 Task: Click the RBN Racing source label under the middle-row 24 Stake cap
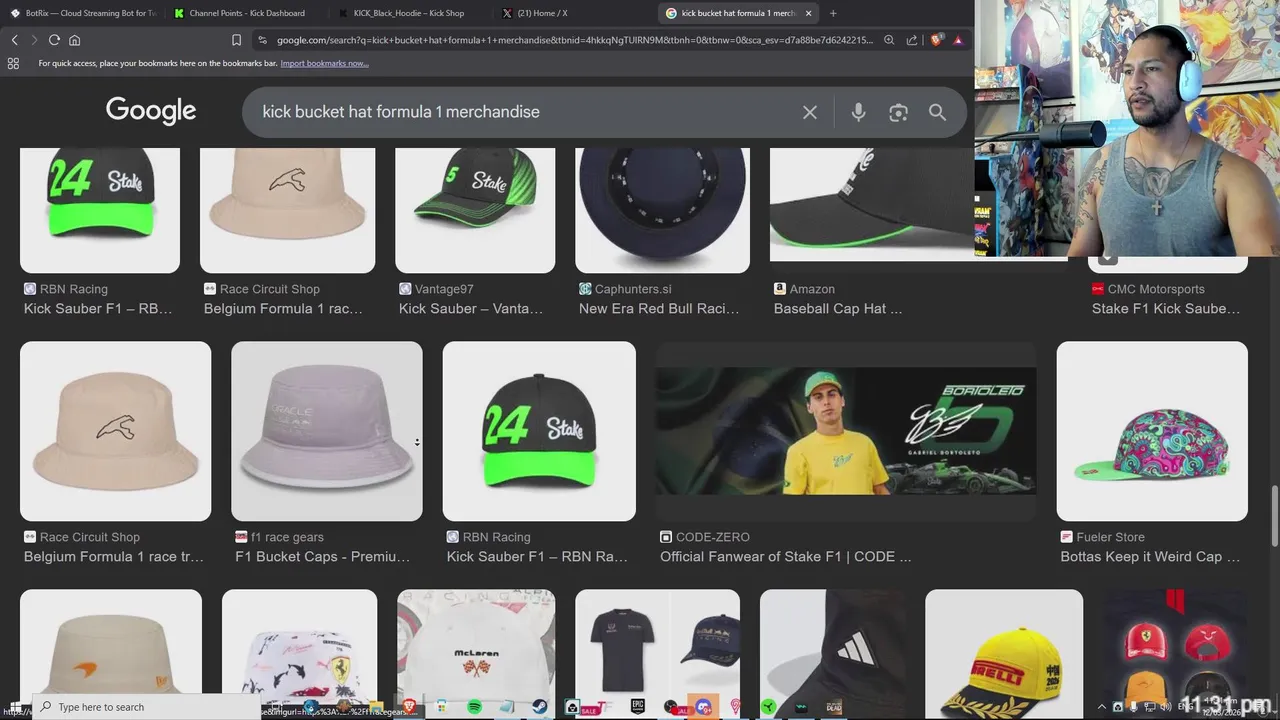(496, 537)
